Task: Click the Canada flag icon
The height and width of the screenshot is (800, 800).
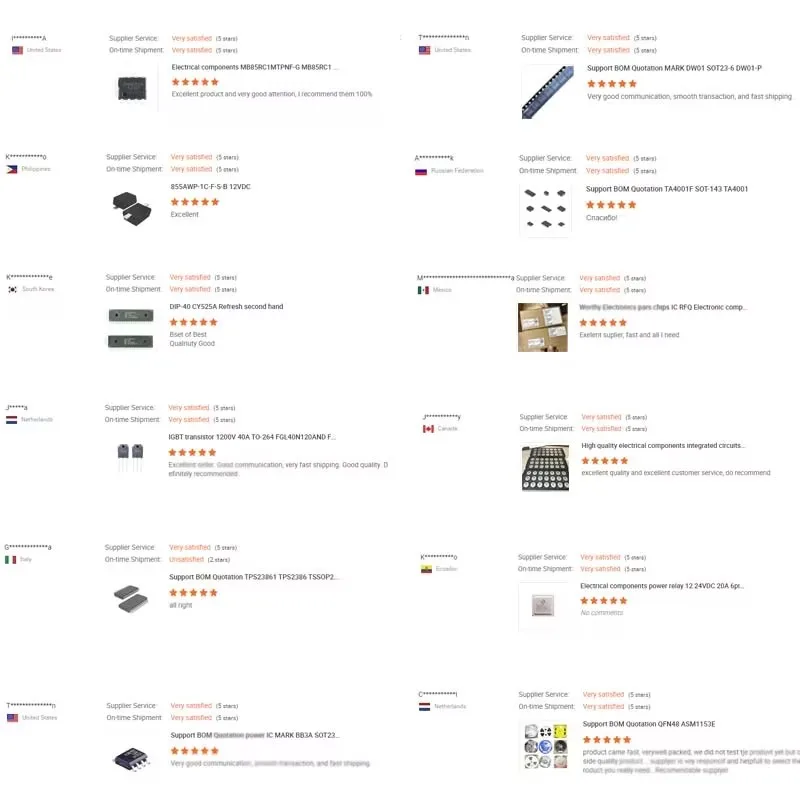Action: [428, 428]
